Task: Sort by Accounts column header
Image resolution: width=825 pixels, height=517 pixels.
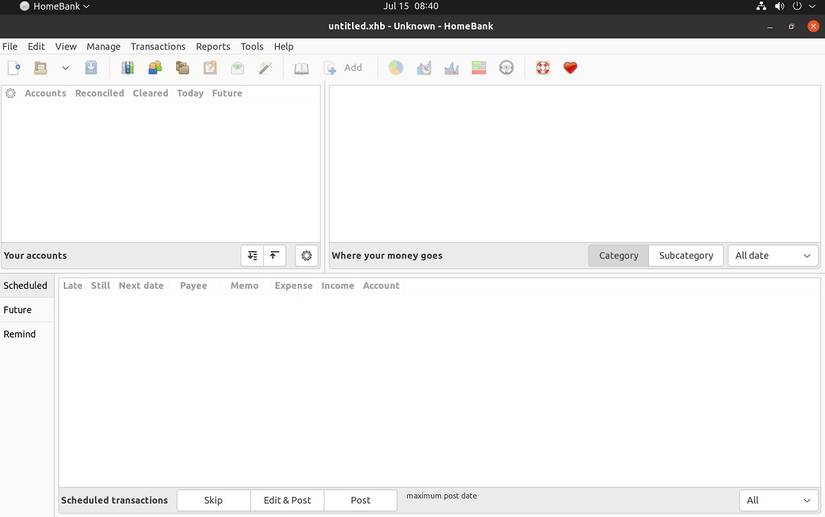Action: 45,93
